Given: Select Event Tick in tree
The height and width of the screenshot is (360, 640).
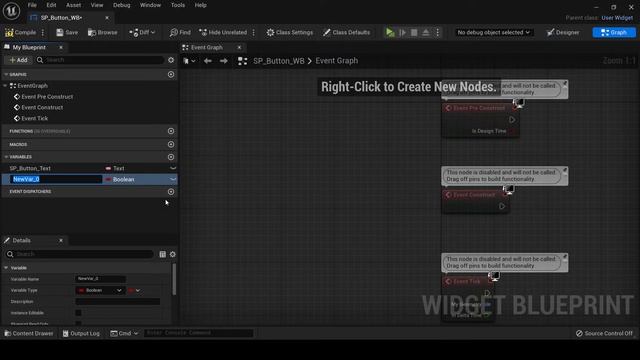Looking at the screenshot, I should click(34, 118).
